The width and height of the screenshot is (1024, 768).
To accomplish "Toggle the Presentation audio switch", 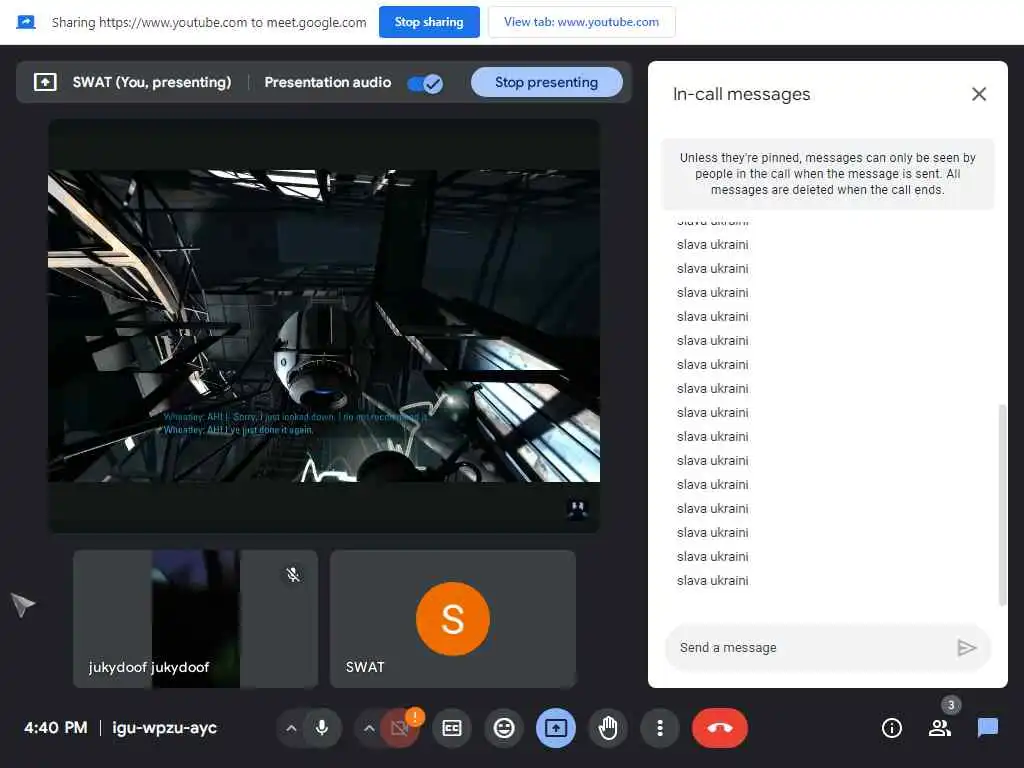I will coord(424,83).
